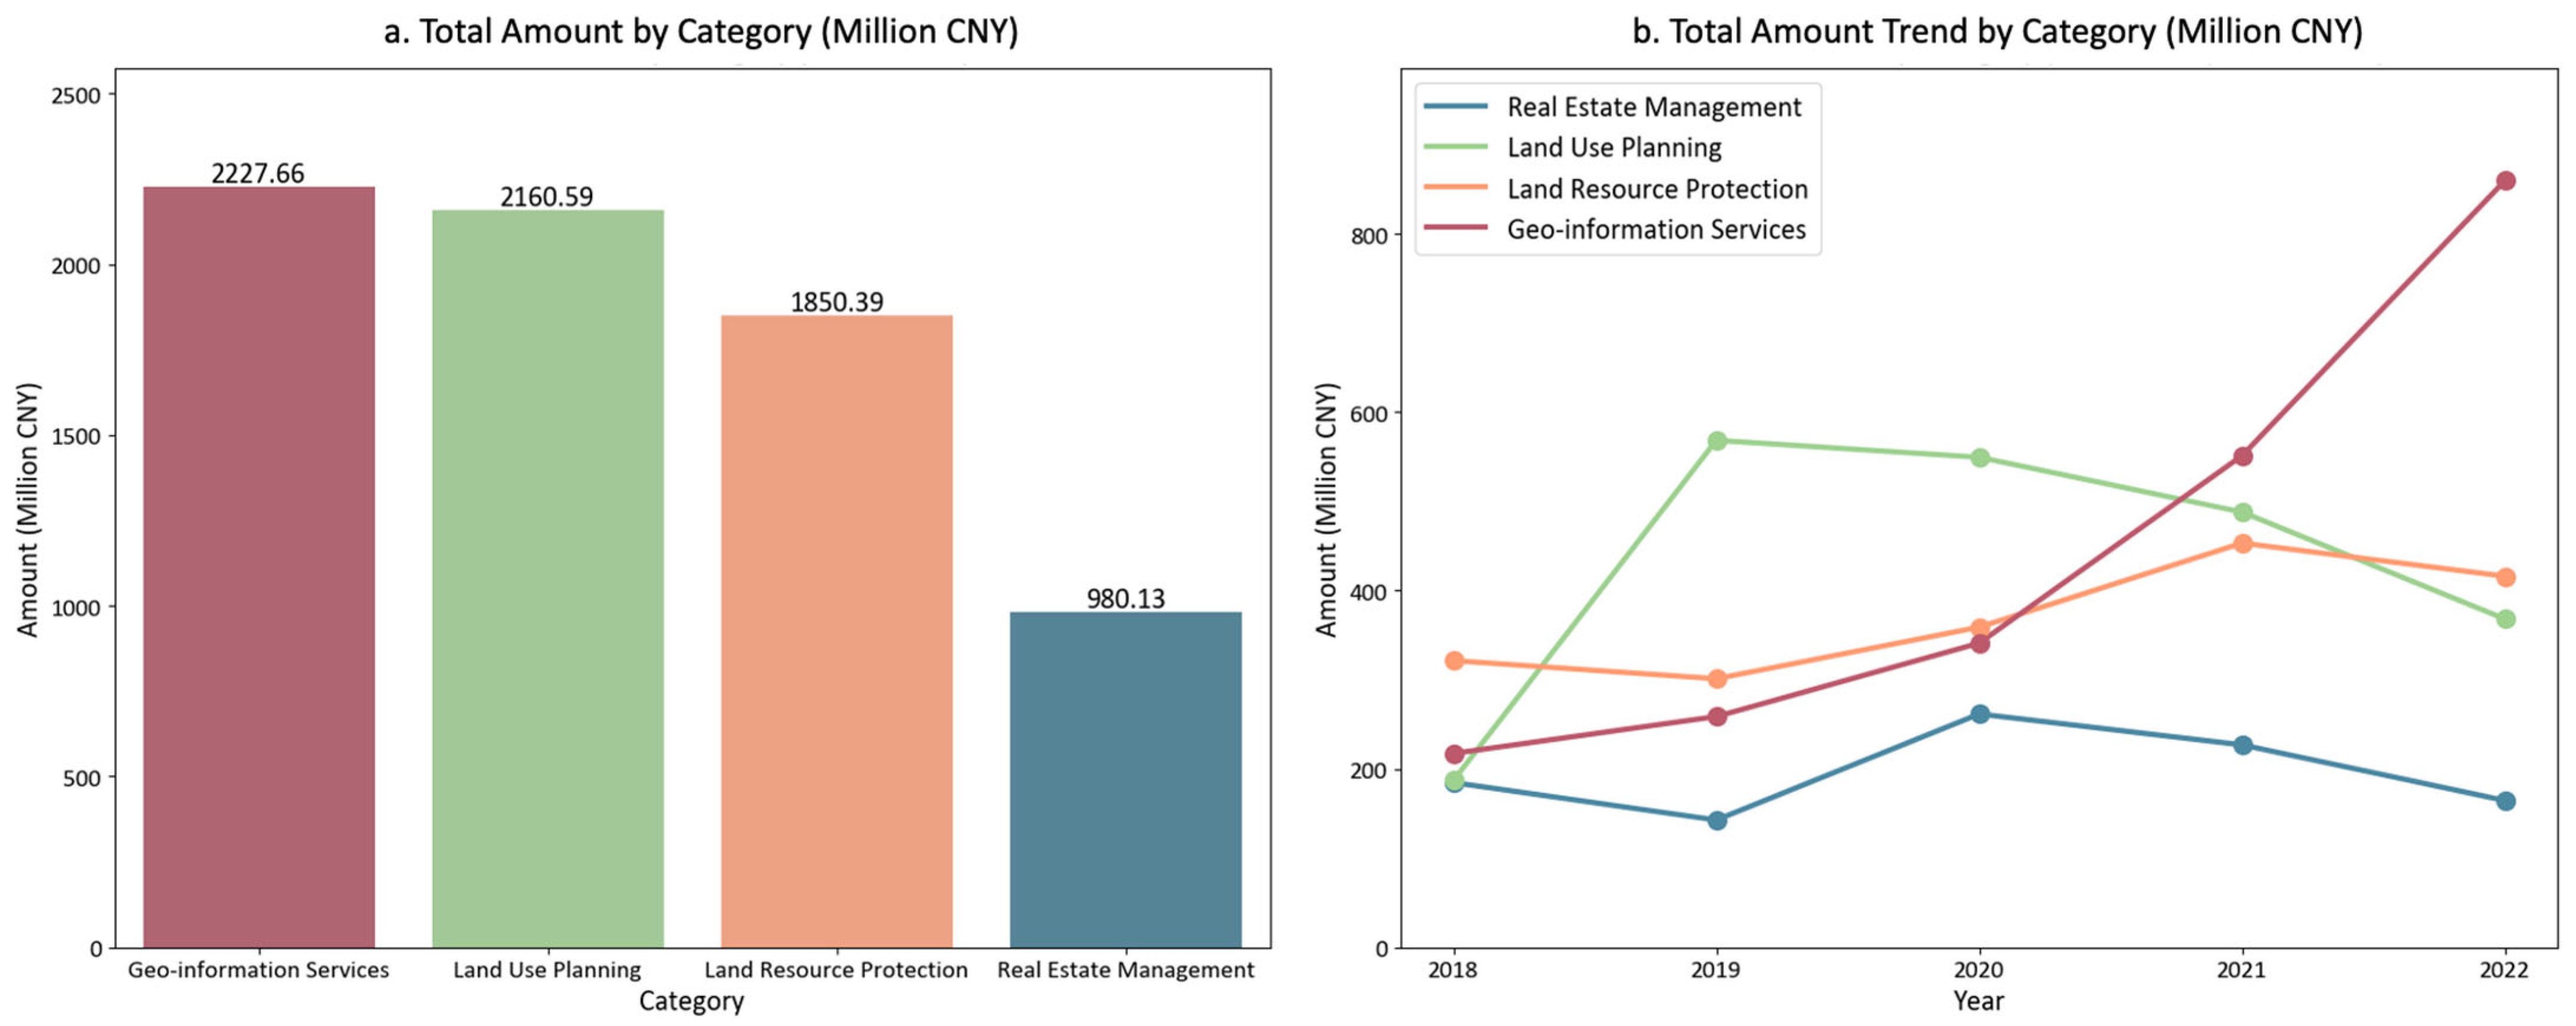Click the 1500 tick on chart a y-axis
2576x1026 pixels.
pyautogui.click(x=75, y=436)
